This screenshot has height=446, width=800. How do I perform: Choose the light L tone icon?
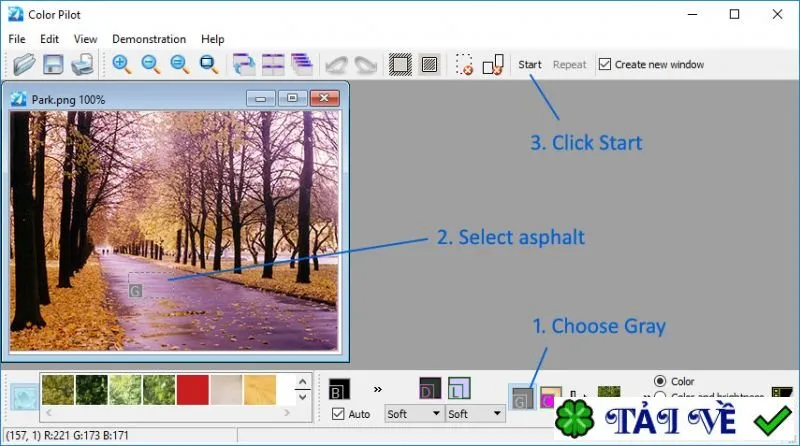459,388
